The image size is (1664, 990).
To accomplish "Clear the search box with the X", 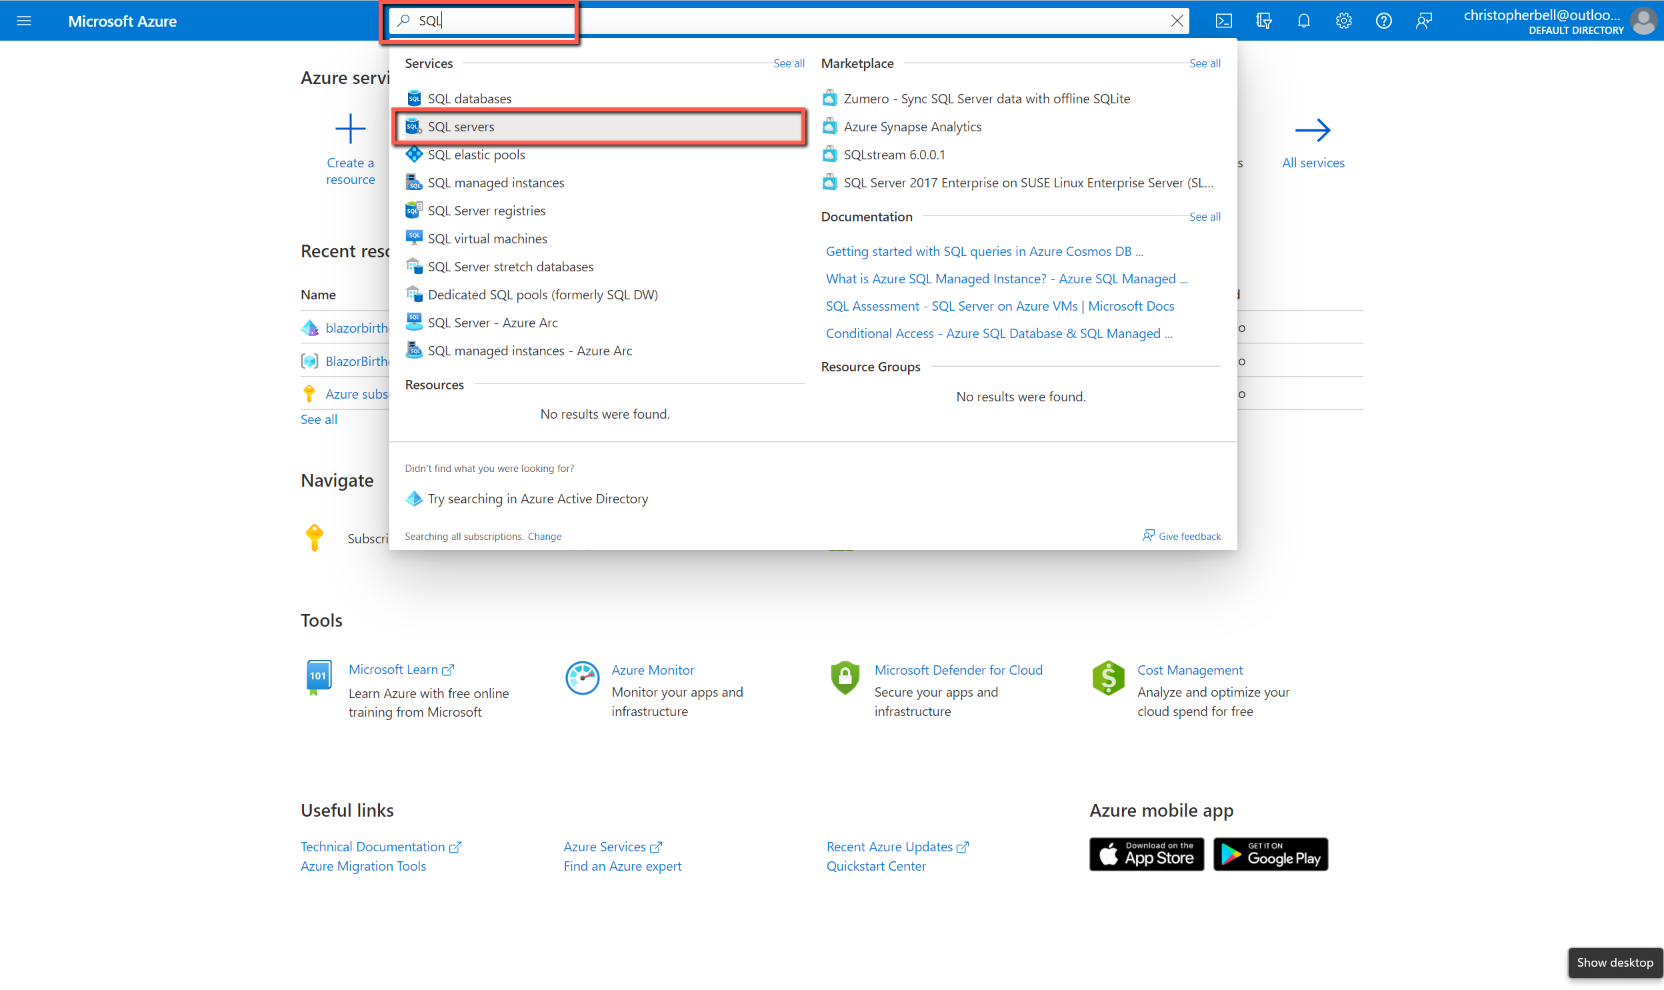I will [x=1177, y=20].
